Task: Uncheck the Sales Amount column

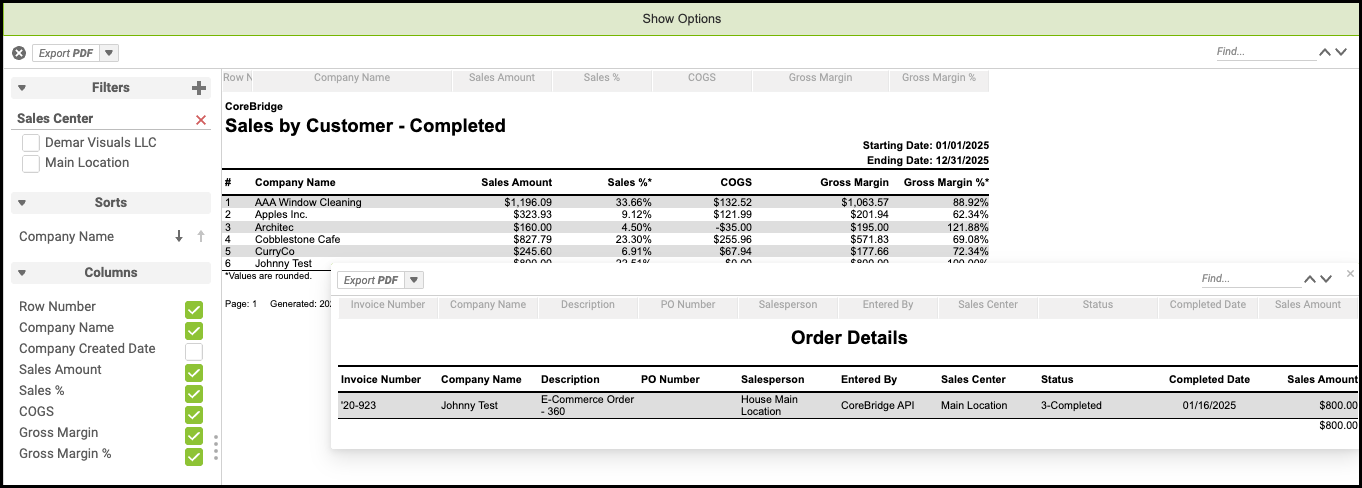Action: pos(194,373)
